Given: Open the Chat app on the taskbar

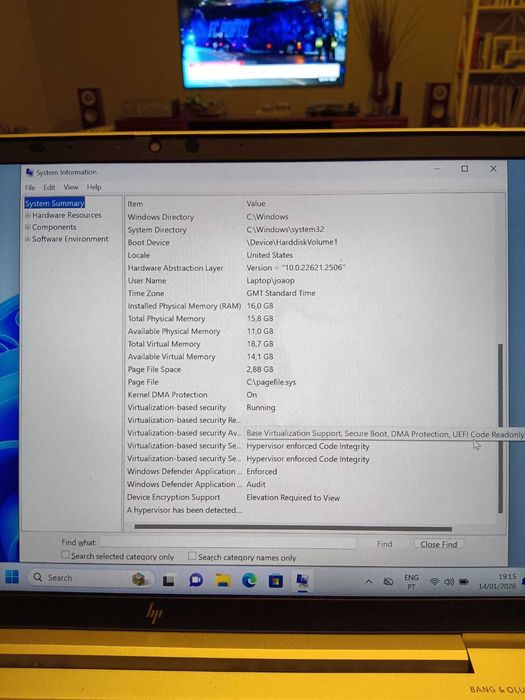Looking at the screenshot, I should 196,580.
